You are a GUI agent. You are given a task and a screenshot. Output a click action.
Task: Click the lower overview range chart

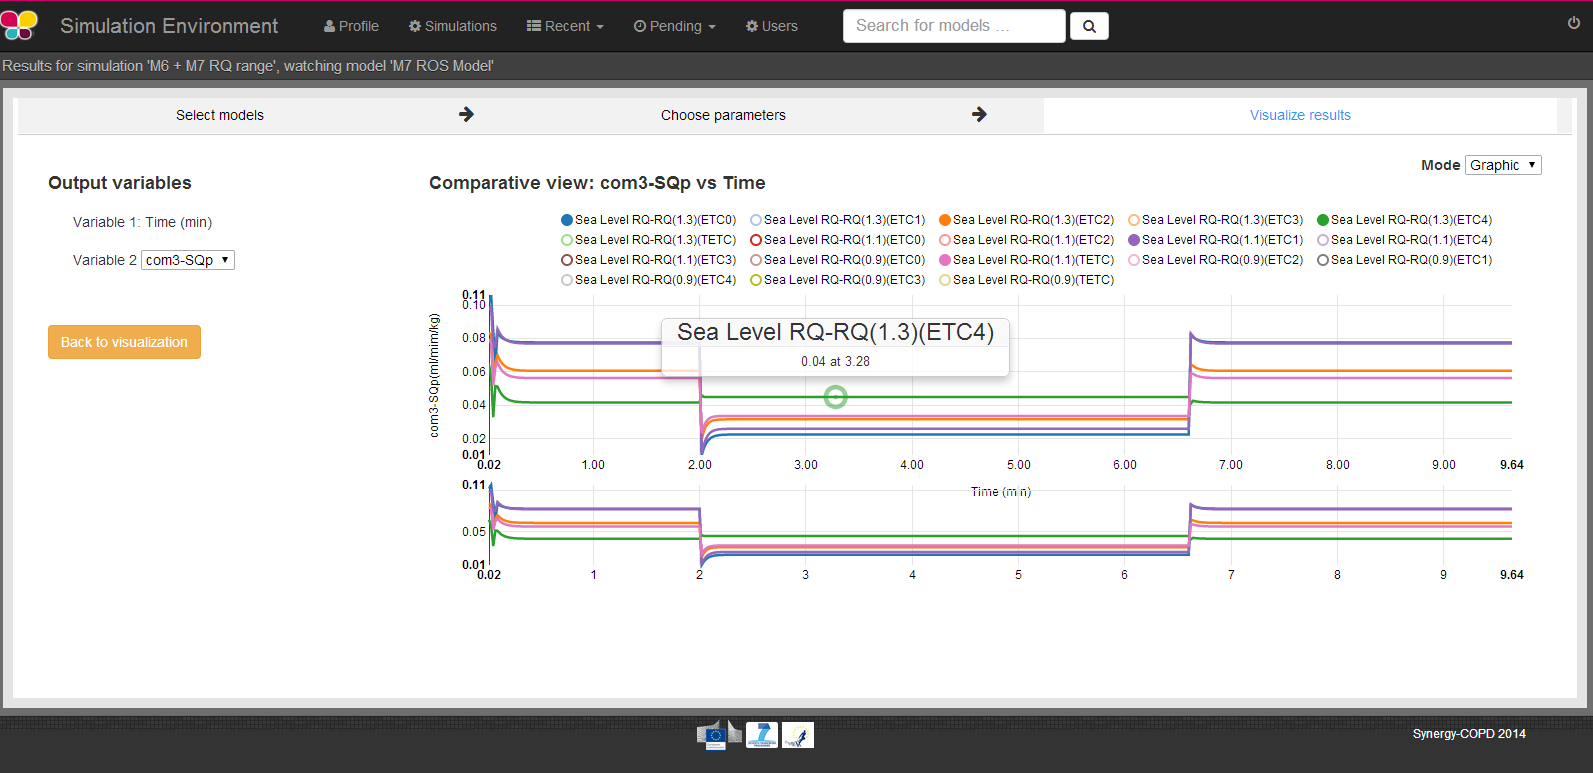coord(1000,528)
